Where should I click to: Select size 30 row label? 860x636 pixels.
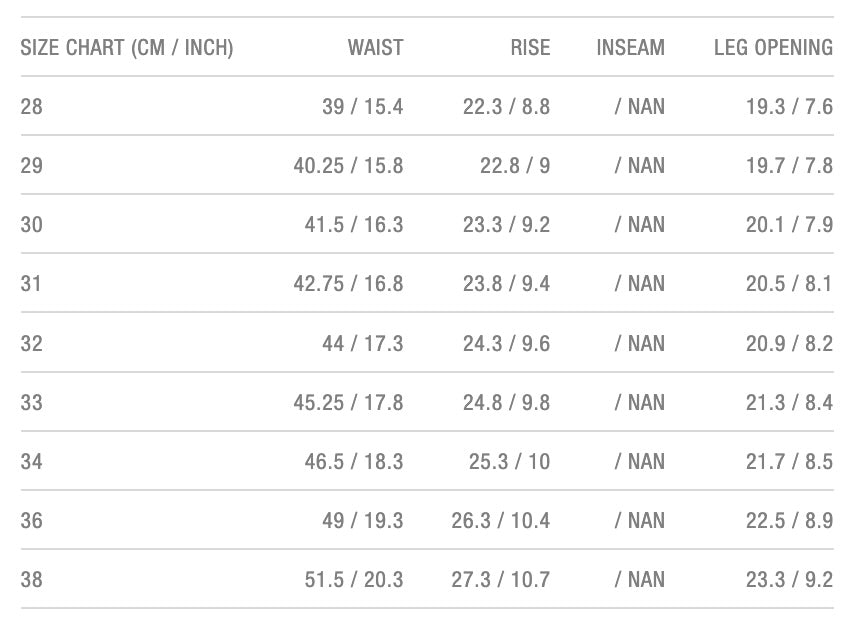click(32, 224)
